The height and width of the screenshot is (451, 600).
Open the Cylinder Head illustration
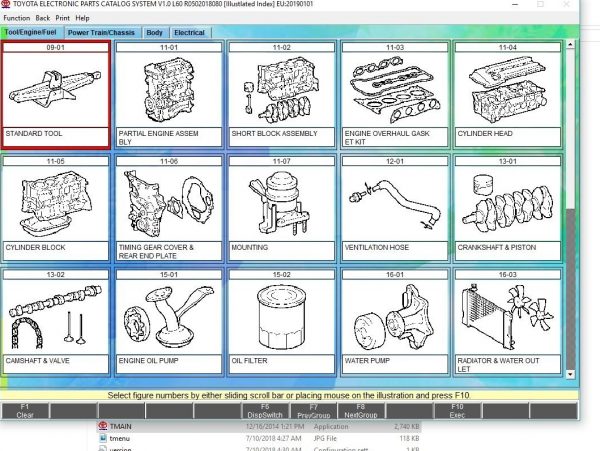[508, 90]
